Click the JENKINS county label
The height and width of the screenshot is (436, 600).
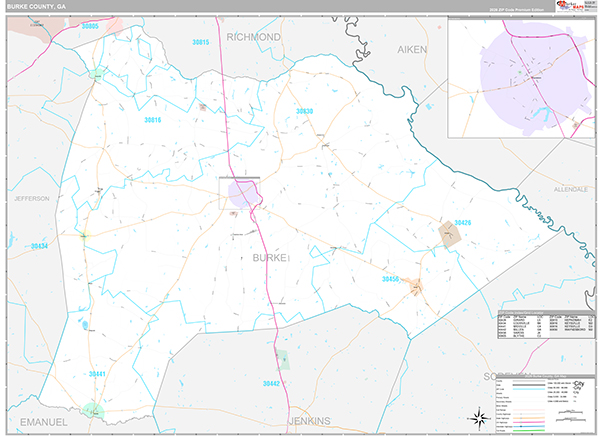(x=309, y=421)
